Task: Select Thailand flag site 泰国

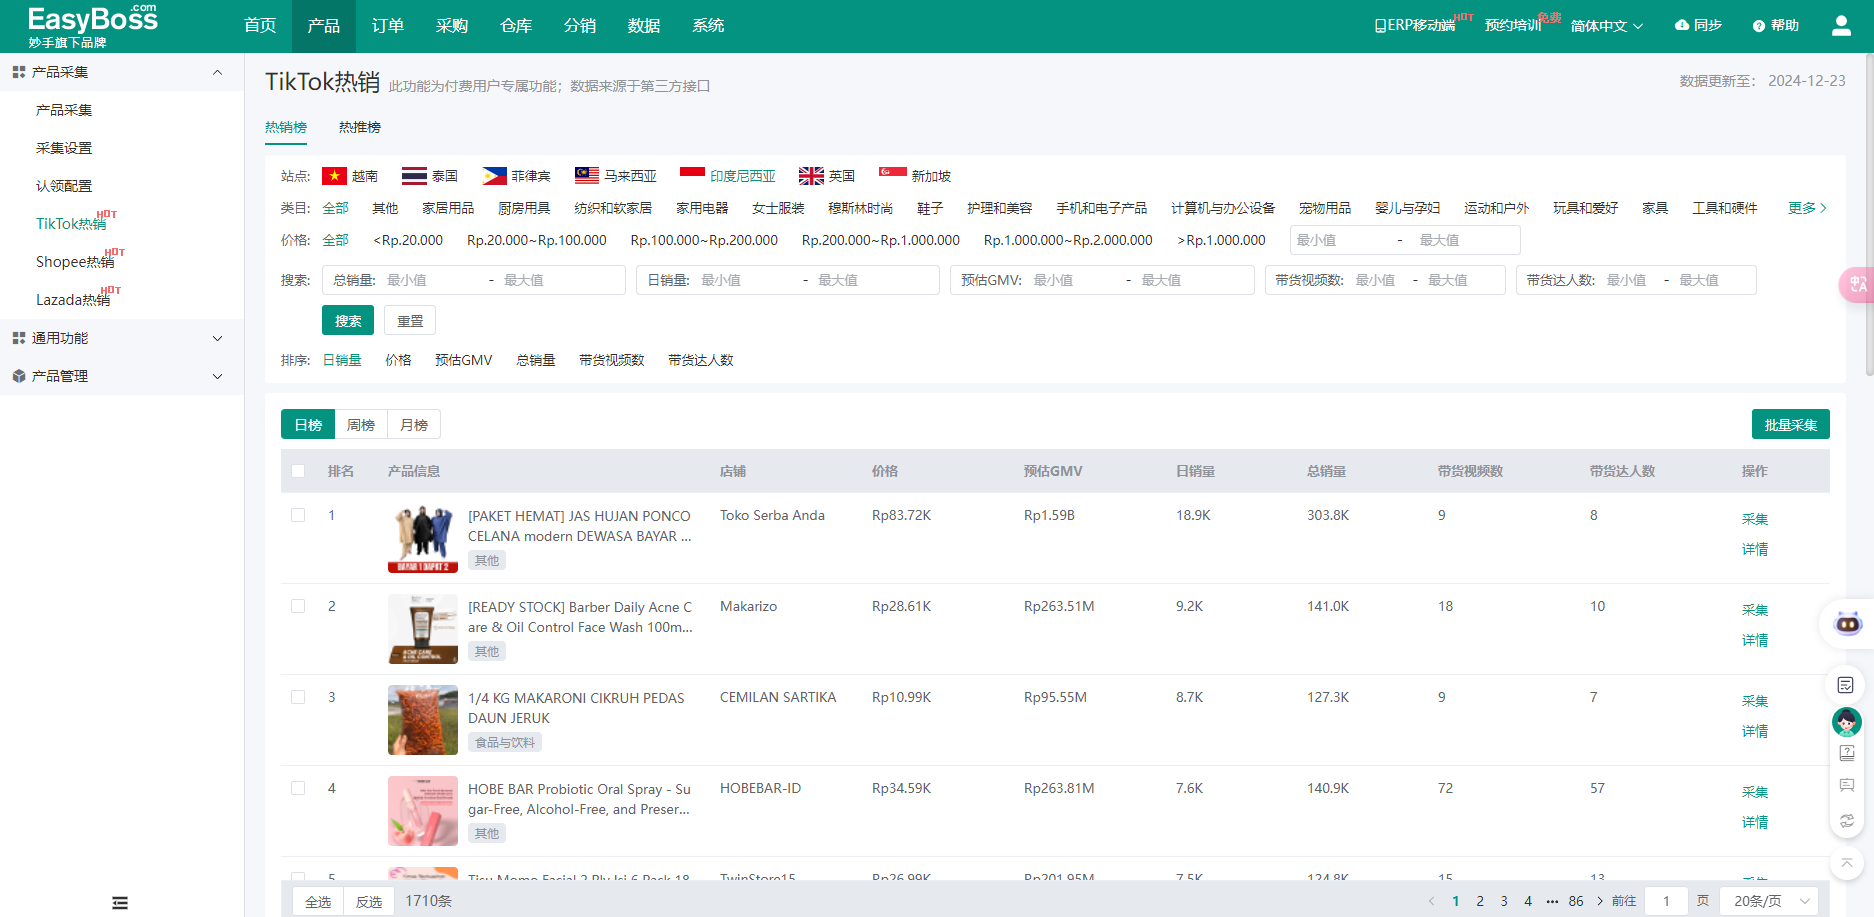Action: tap(429, 176)
